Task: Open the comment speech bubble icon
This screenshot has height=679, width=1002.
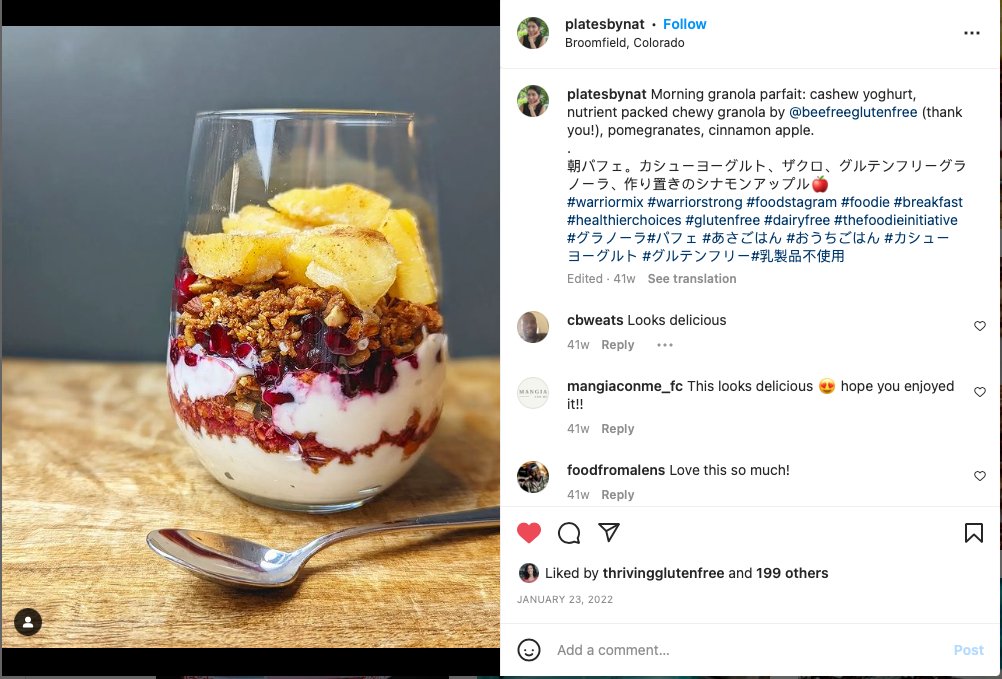Action: tap(569, 533)
